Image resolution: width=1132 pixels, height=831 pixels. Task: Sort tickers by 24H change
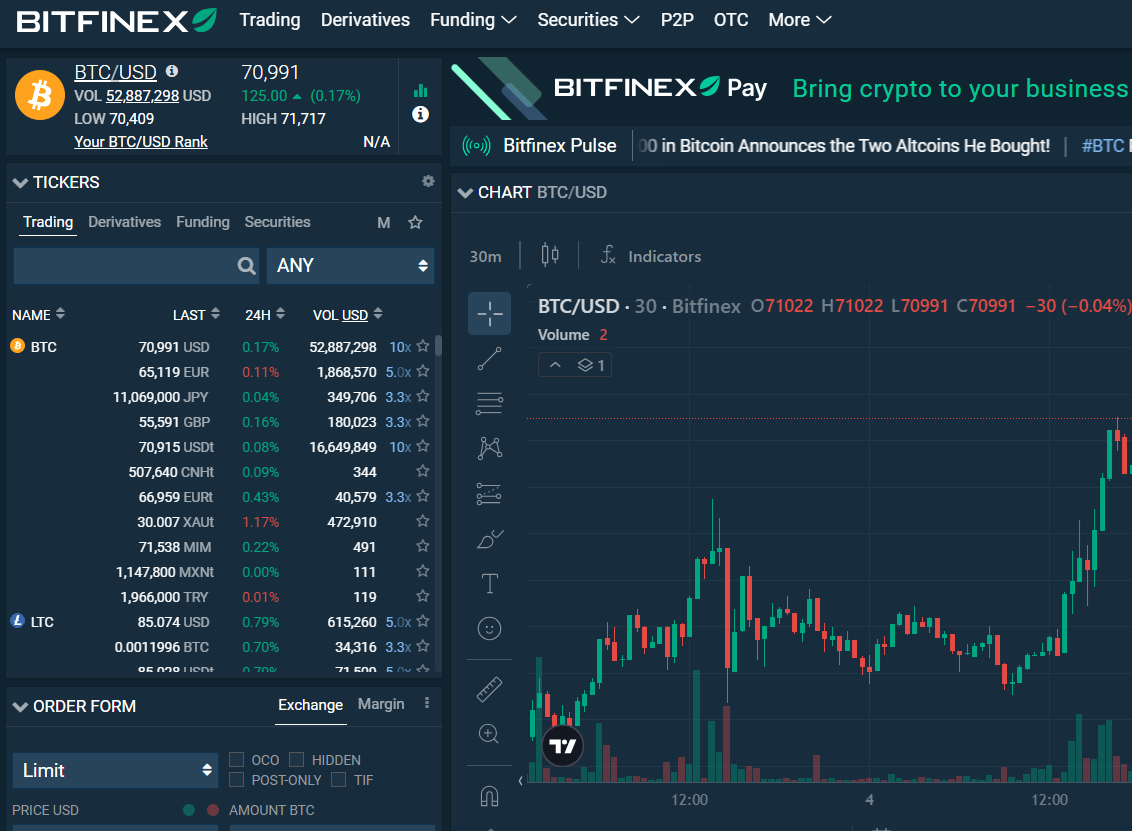coord(264,315)
